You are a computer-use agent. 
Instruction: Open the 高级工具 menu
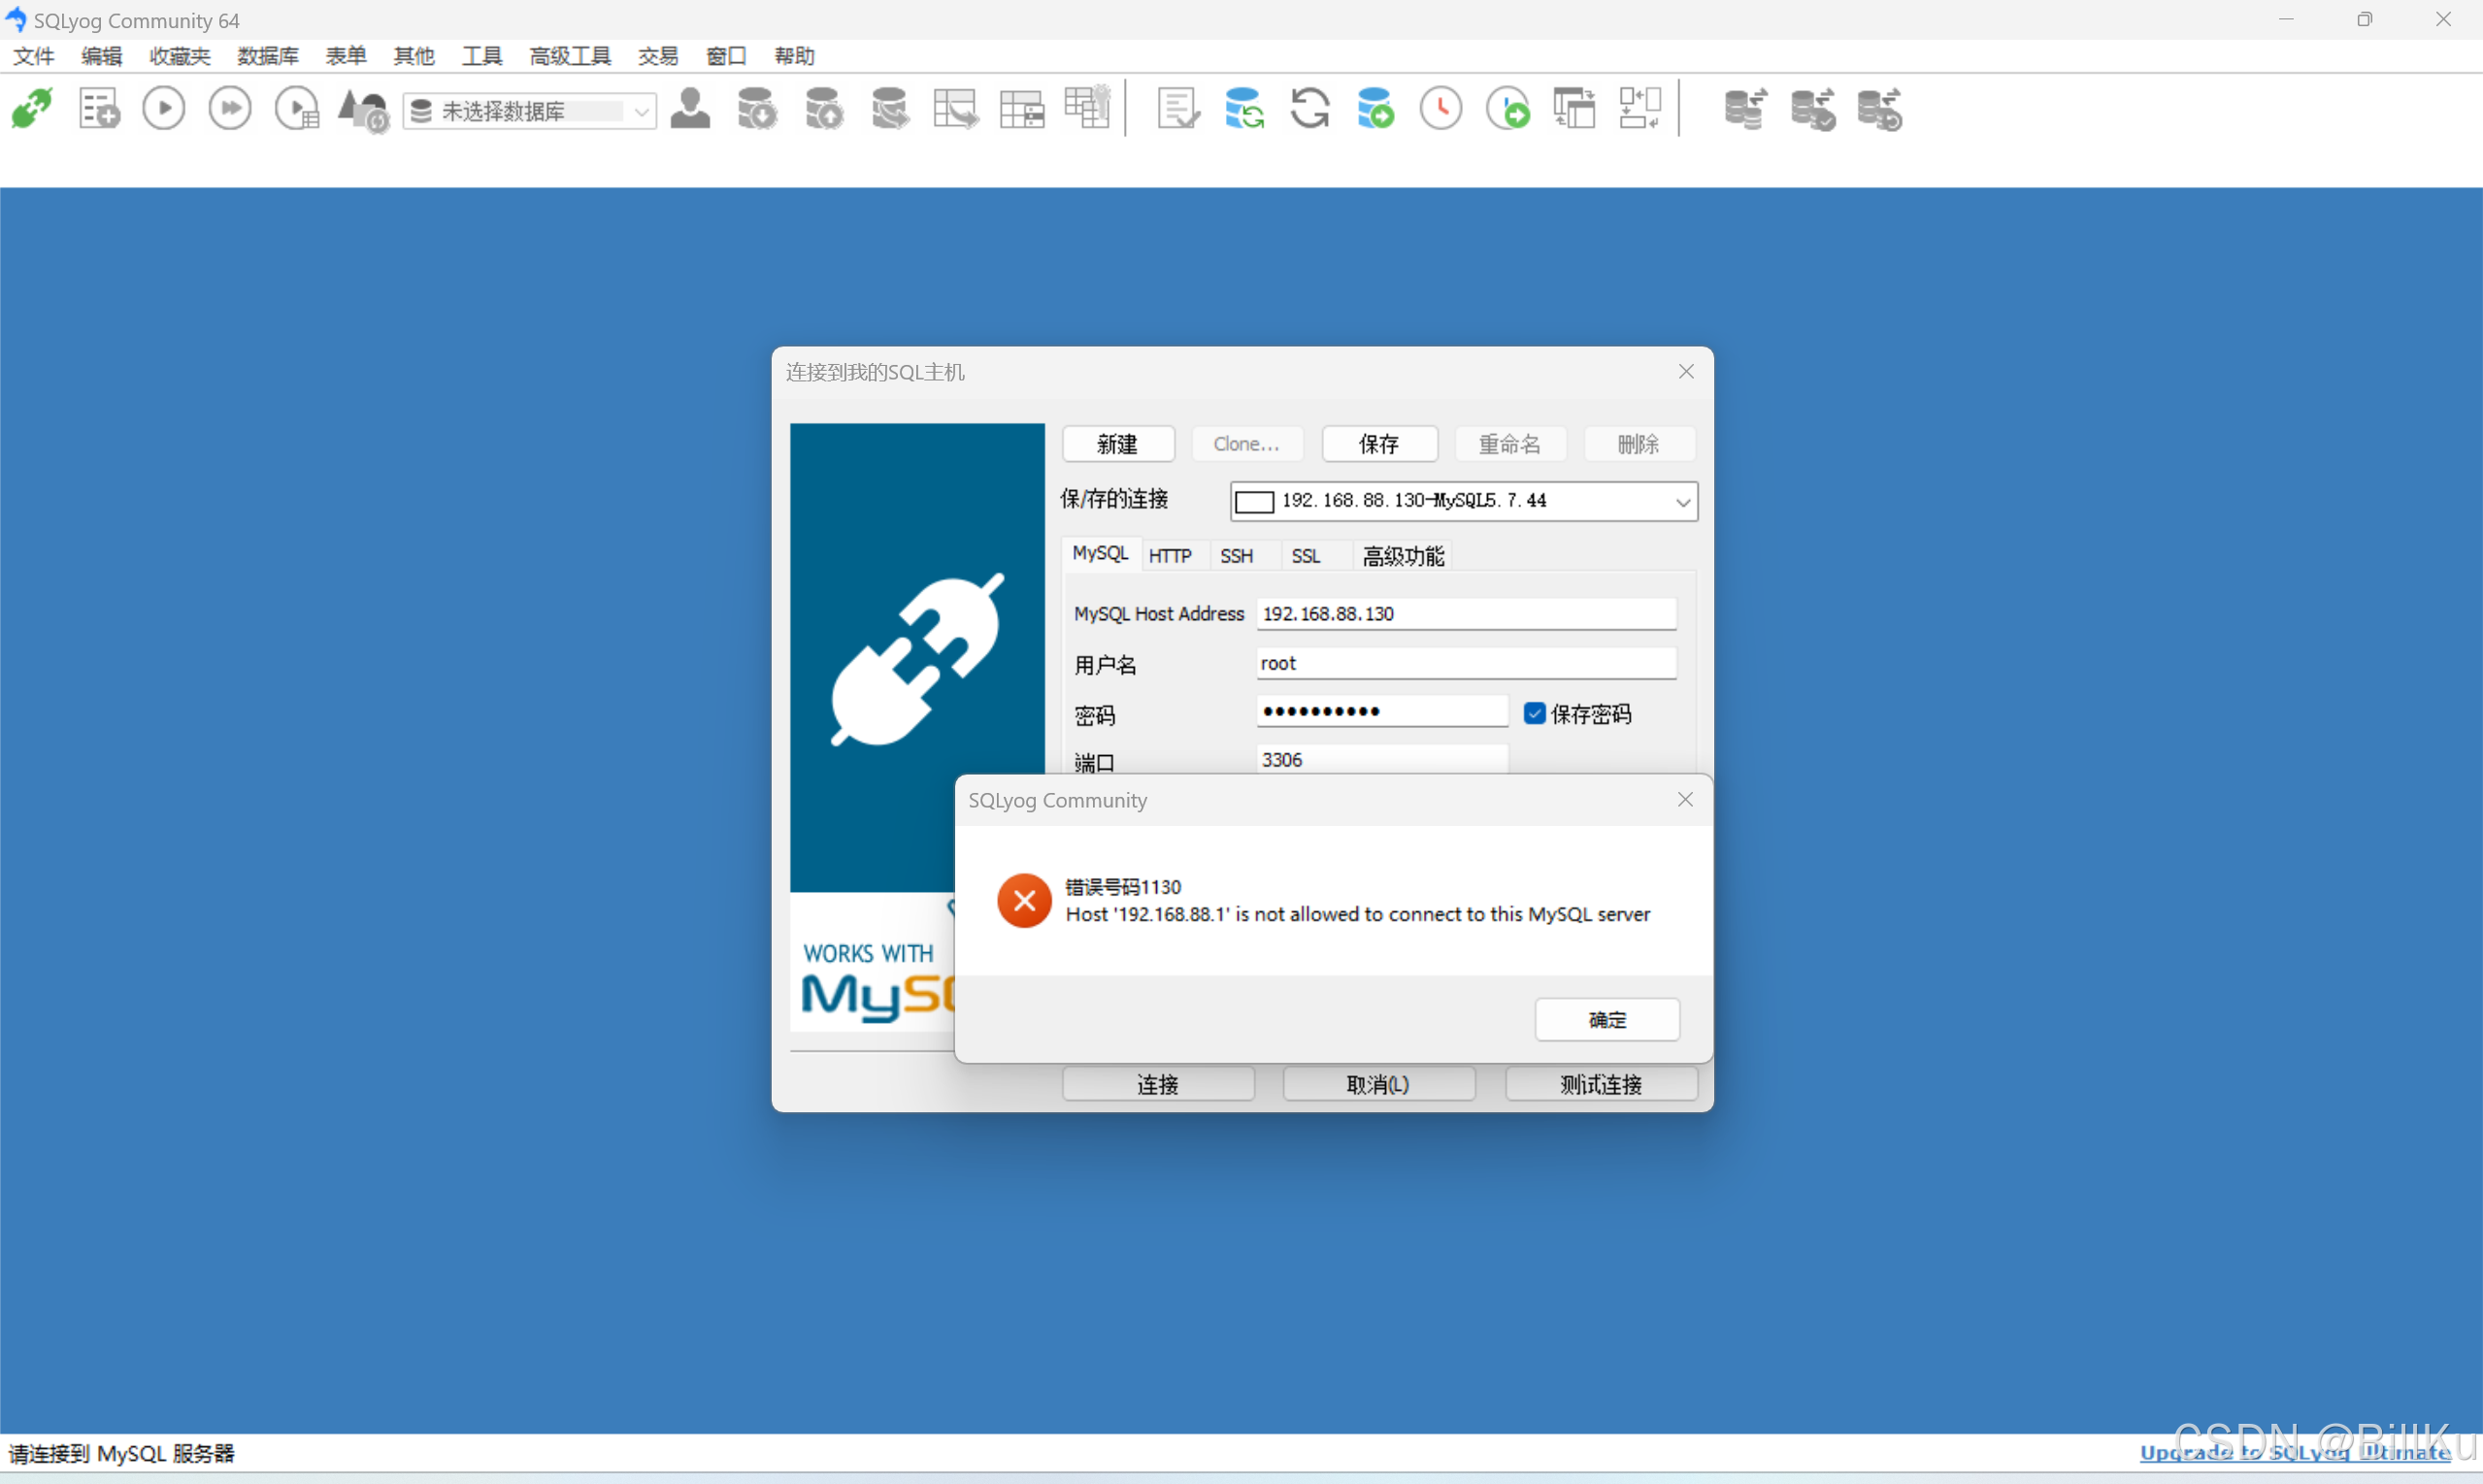click(x=570, y=56)
